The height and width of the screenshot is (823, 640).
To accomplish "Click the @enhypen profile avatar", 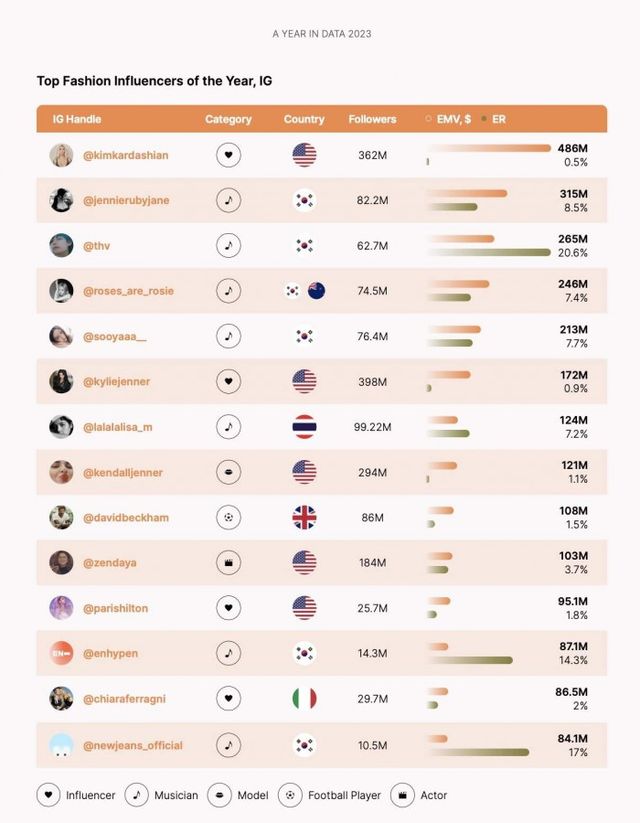I will click(61, 653).
